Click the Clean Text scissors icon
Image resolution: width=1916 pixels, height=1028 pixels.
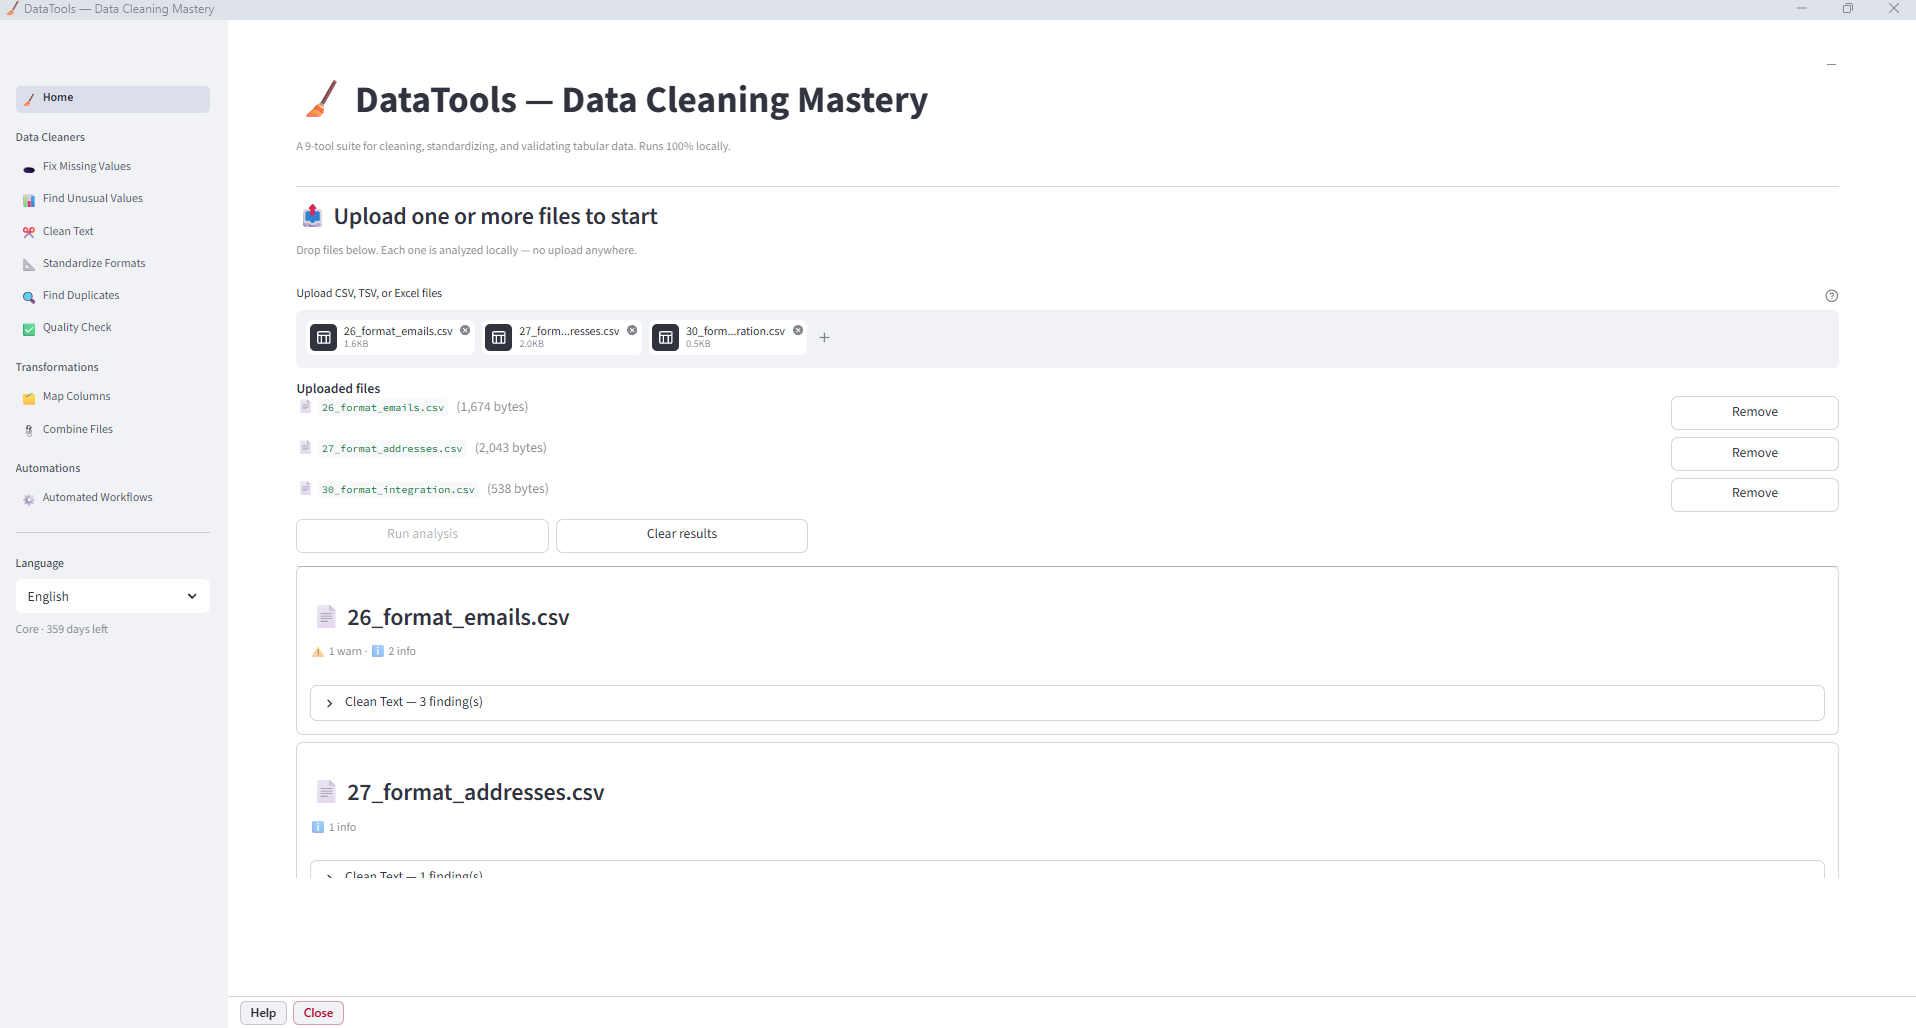pos(29,232)
